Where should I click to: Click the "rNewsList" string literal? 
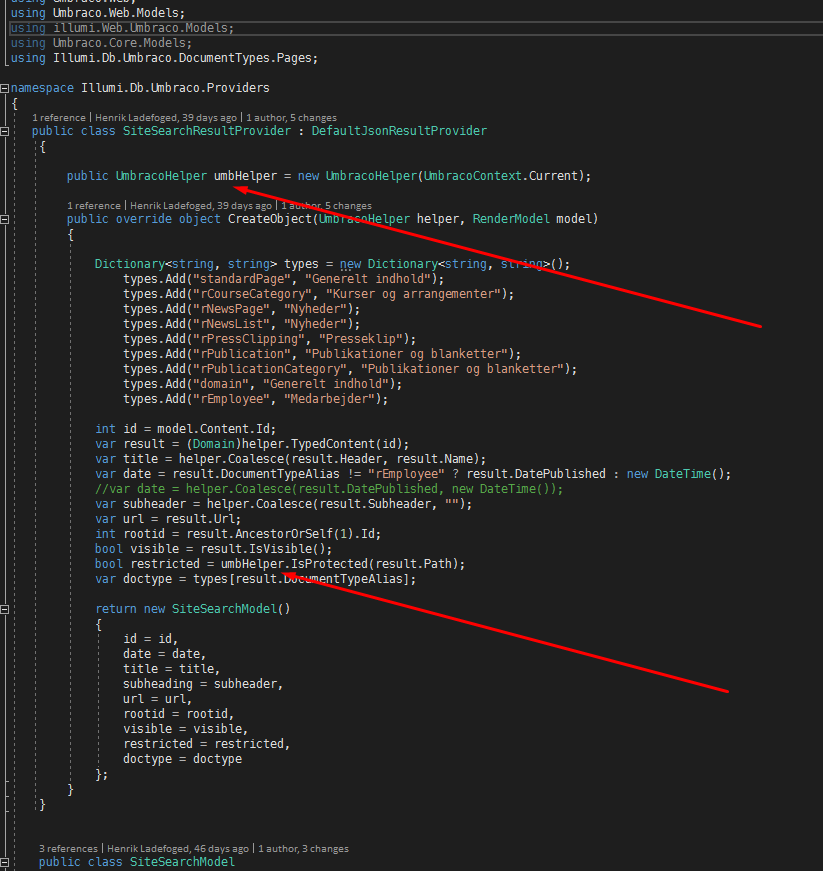point(232,324)
